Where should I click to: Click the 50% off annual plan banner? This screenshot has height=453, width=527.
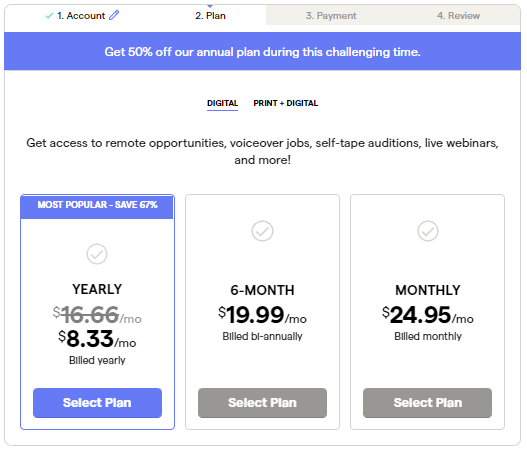pyautogui.click(x=262, y=51)
